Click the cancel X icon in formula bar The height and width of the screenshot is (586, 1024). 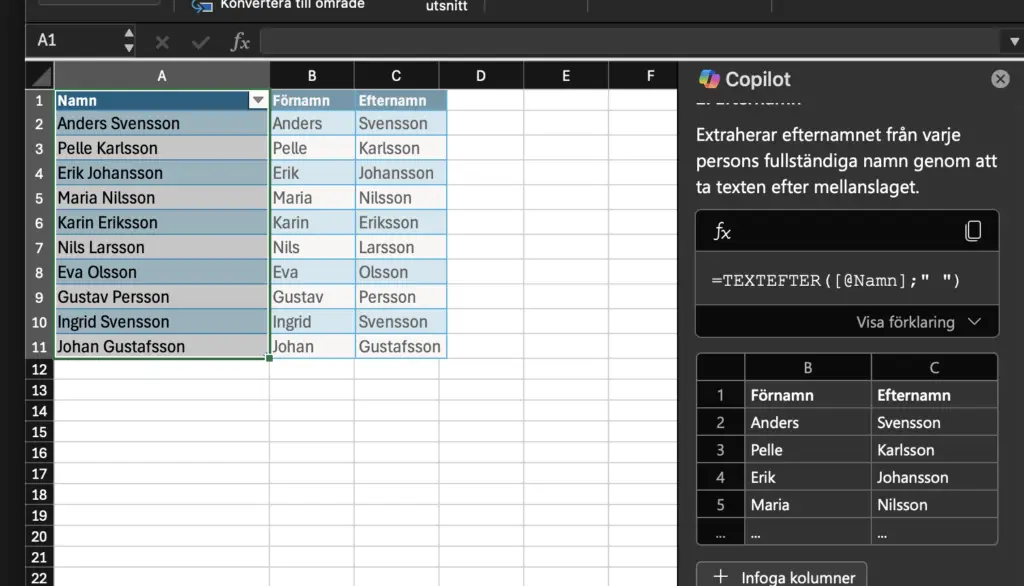(x=162, y=42)
